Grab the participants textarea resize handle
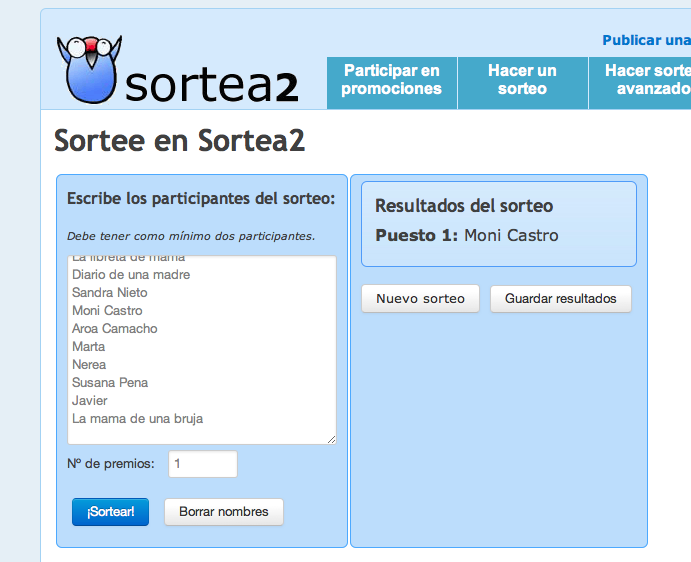Viewport: 691px width, 562px height. [x=331, y=438]
